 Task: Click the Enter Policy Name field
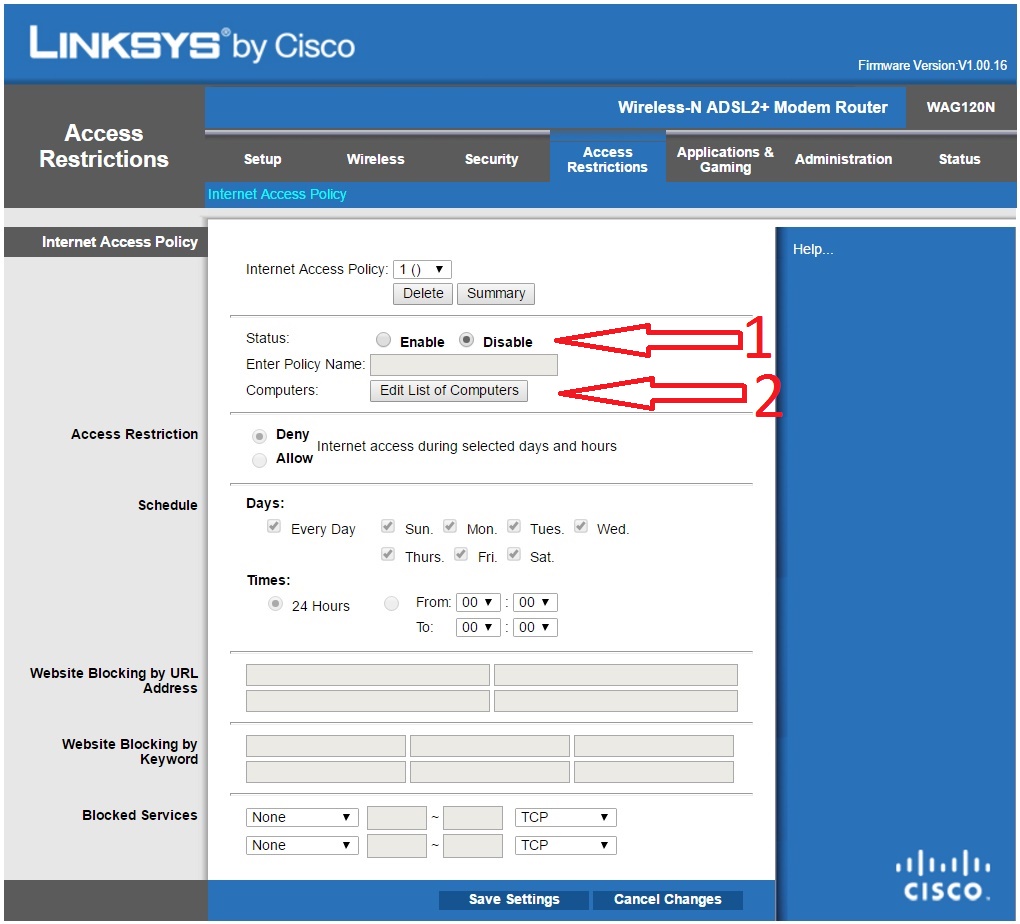[464, 364]
